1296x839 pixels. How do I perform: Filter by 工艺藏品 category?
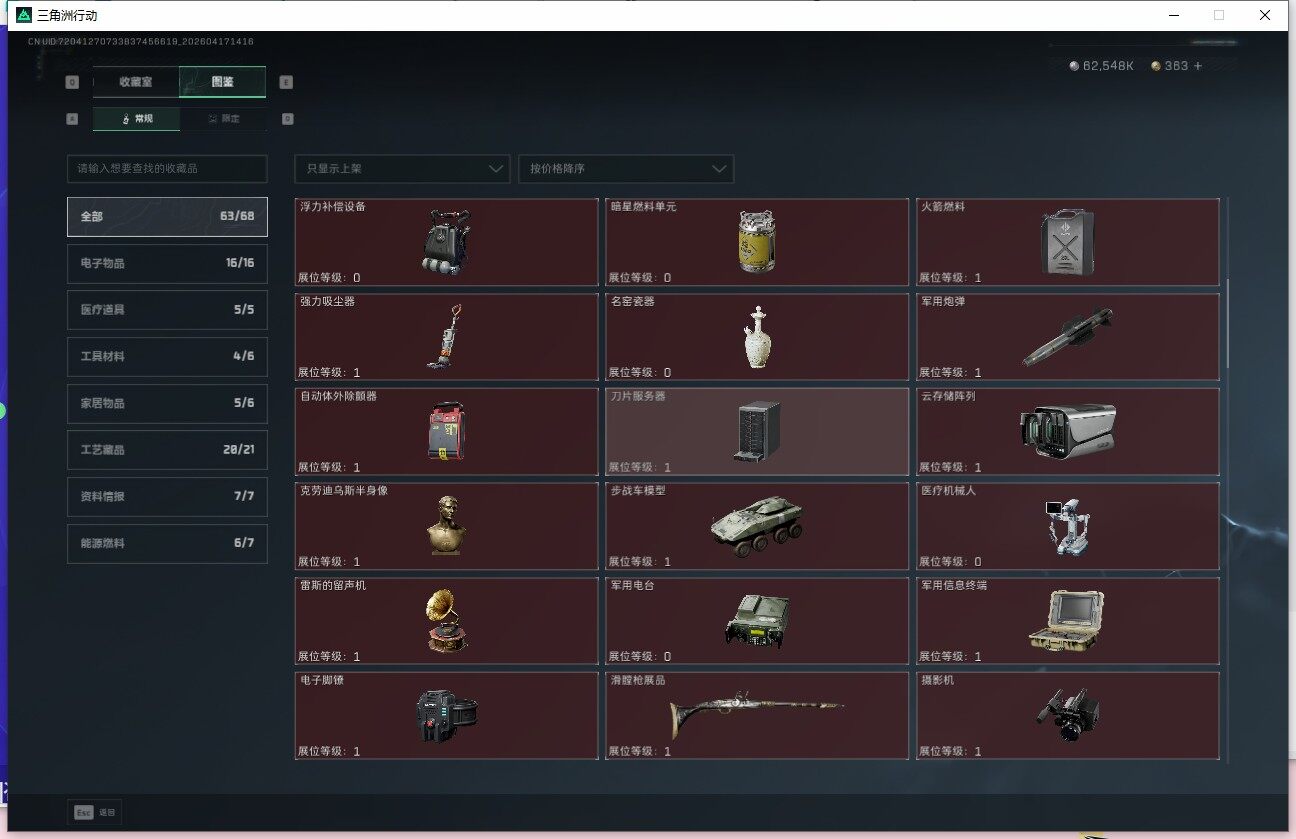click(167, 450)
